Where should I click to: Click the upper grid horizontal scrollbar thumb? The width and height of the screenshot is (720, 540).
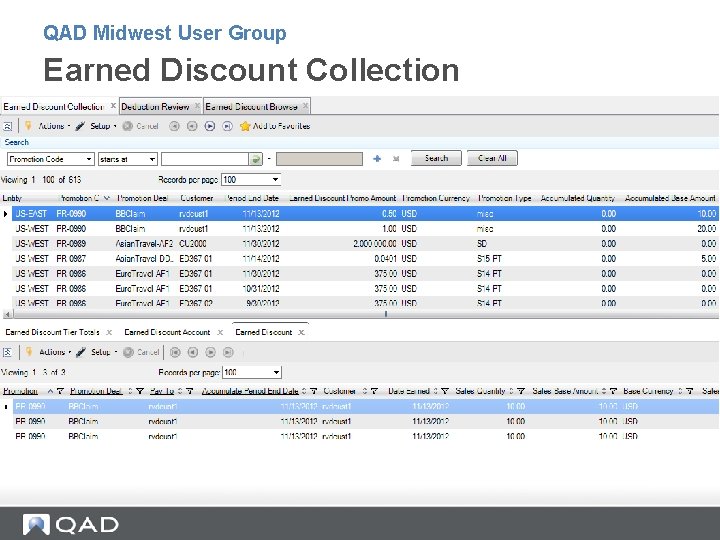[x=386, y=314]
